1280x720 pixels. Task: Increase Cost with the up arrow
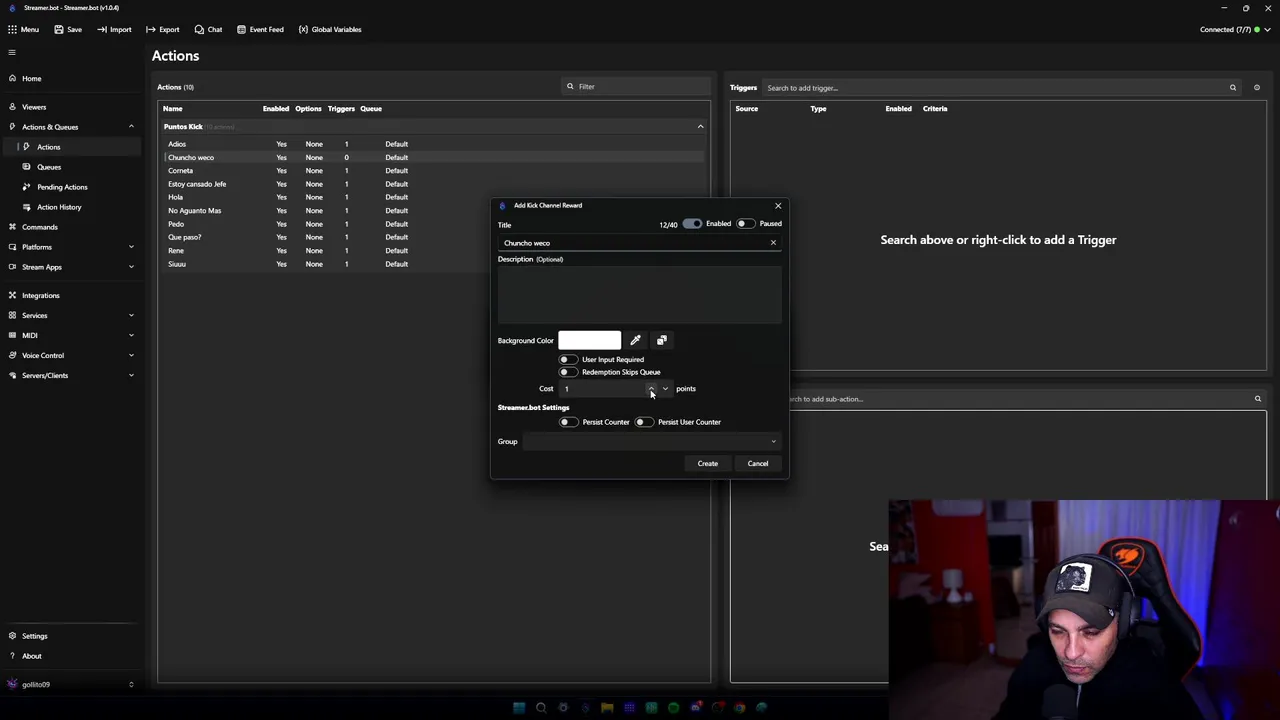click(x=651, y=389)
